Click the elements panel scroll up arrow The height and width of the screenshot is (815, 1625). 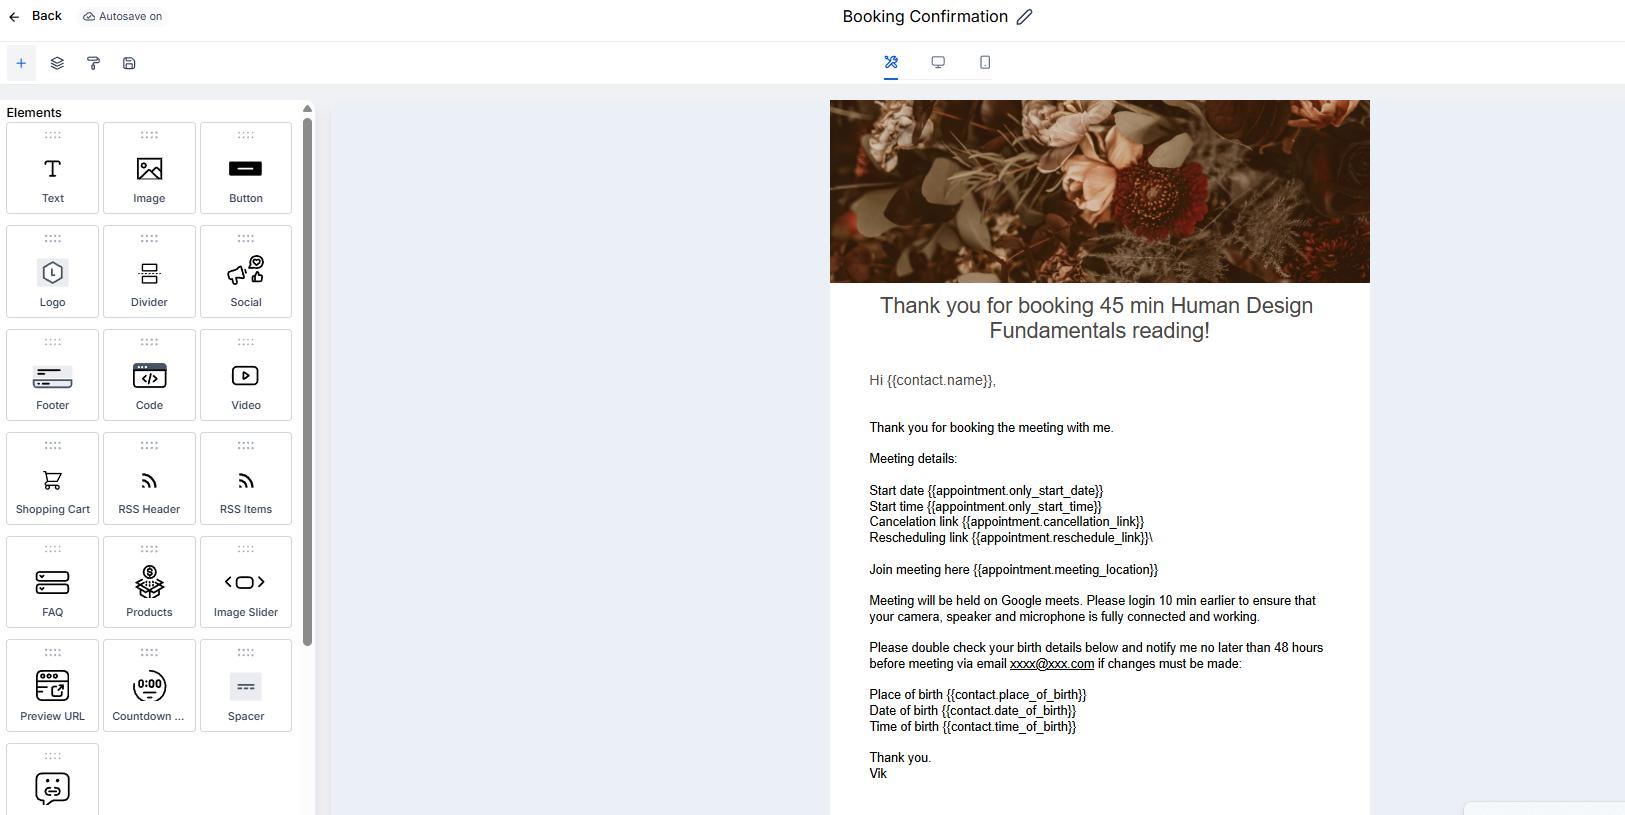click(307, 108)
